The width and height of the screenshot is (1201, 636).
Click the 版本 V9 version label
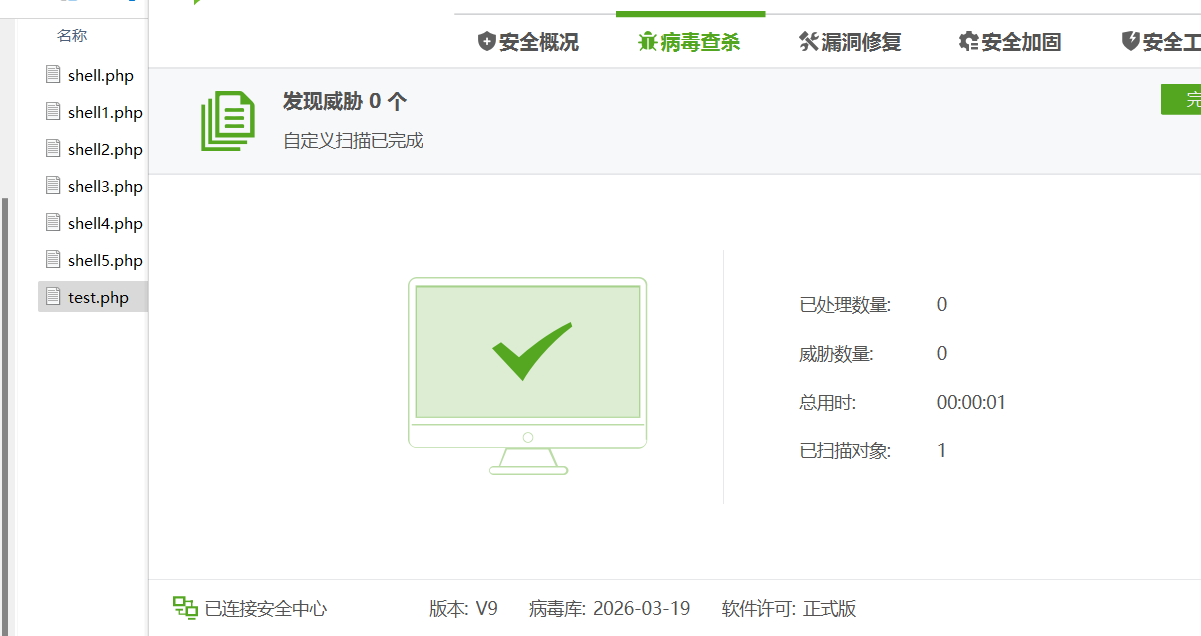coord(463,608)
